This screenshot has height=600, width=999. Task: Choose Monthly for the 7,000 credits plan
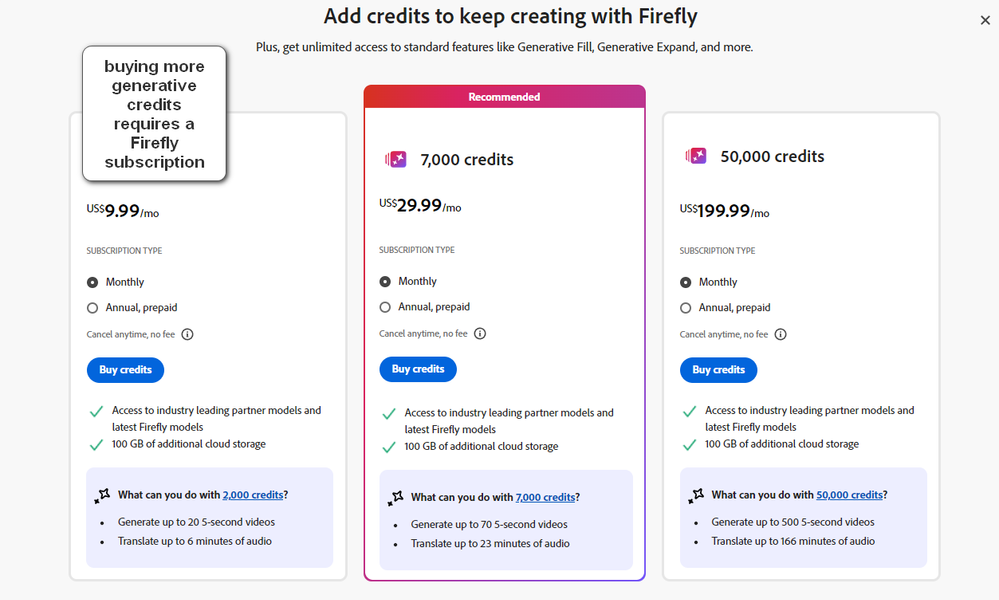(x=385, y=281)
